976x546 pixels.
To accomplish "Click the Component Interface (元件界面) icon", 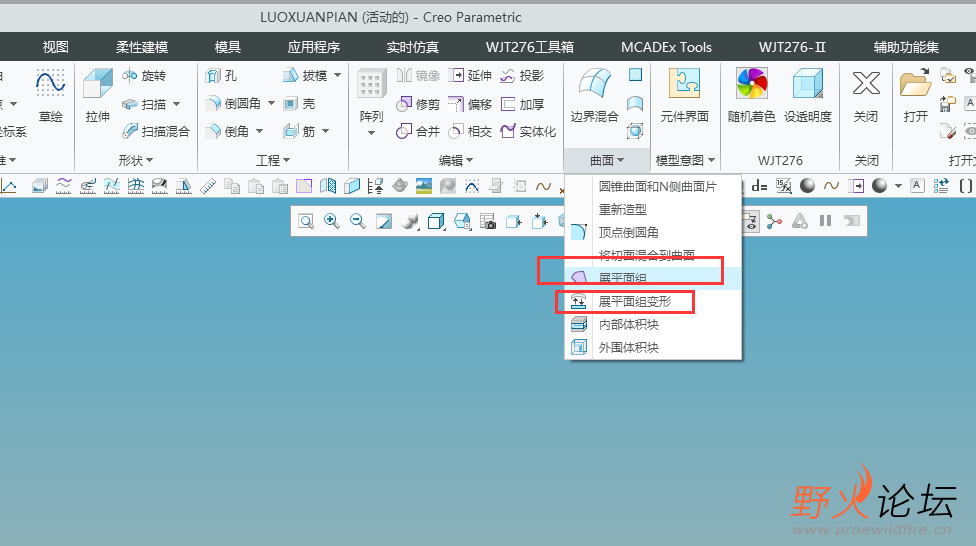I will (x=684, y=83).
